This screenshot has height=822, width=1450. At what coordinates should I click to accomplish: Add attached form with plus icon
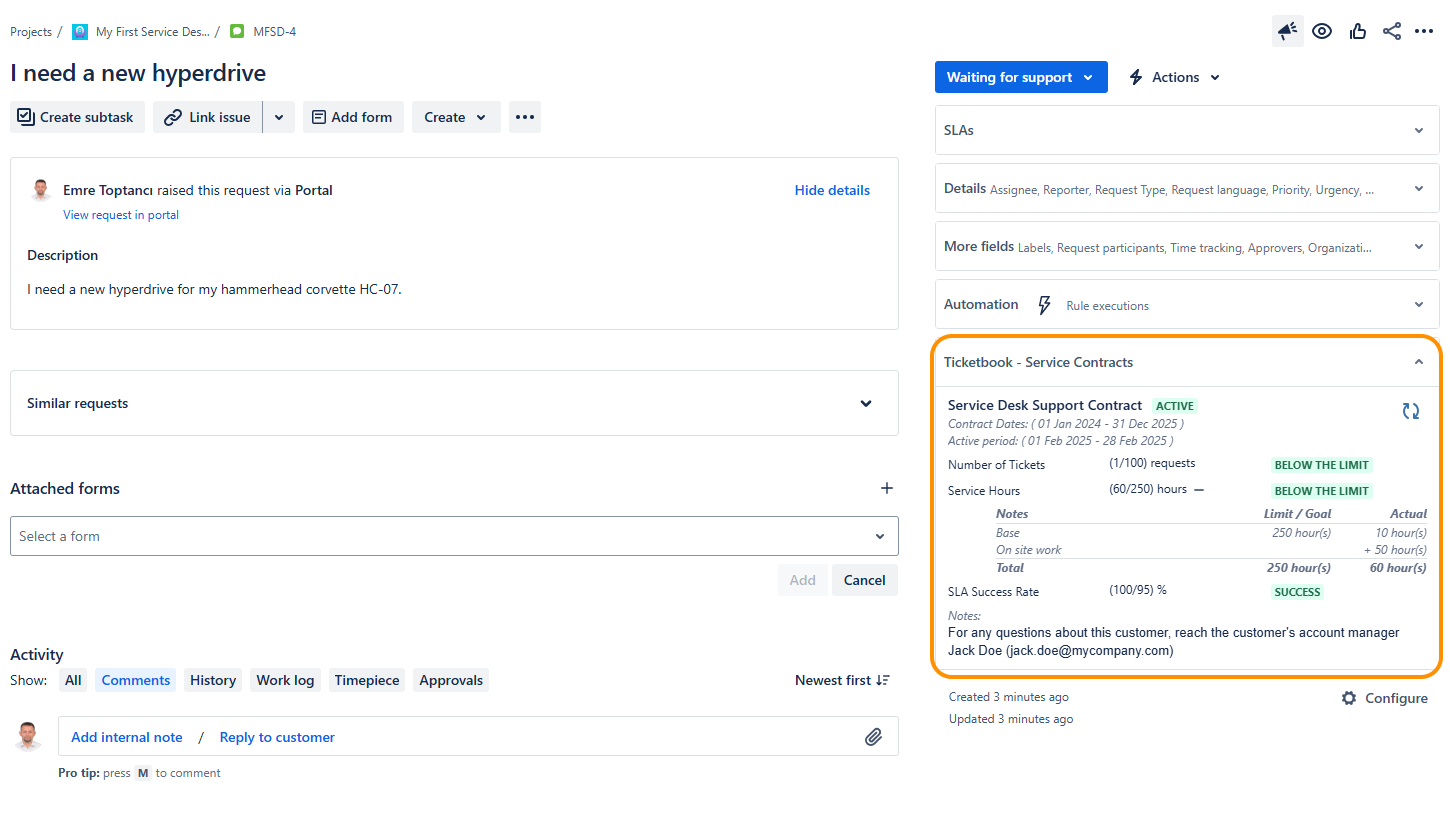[x=886, y=488]
